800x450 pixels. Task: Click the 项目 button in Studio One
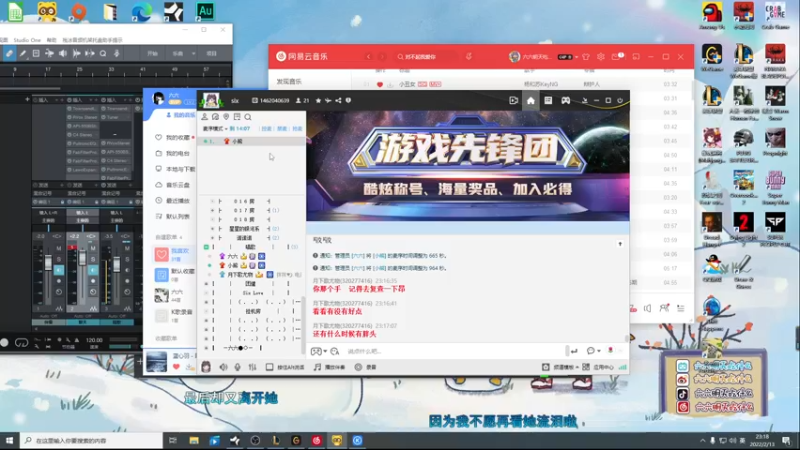pyautogui.click(x=212, y=53)
